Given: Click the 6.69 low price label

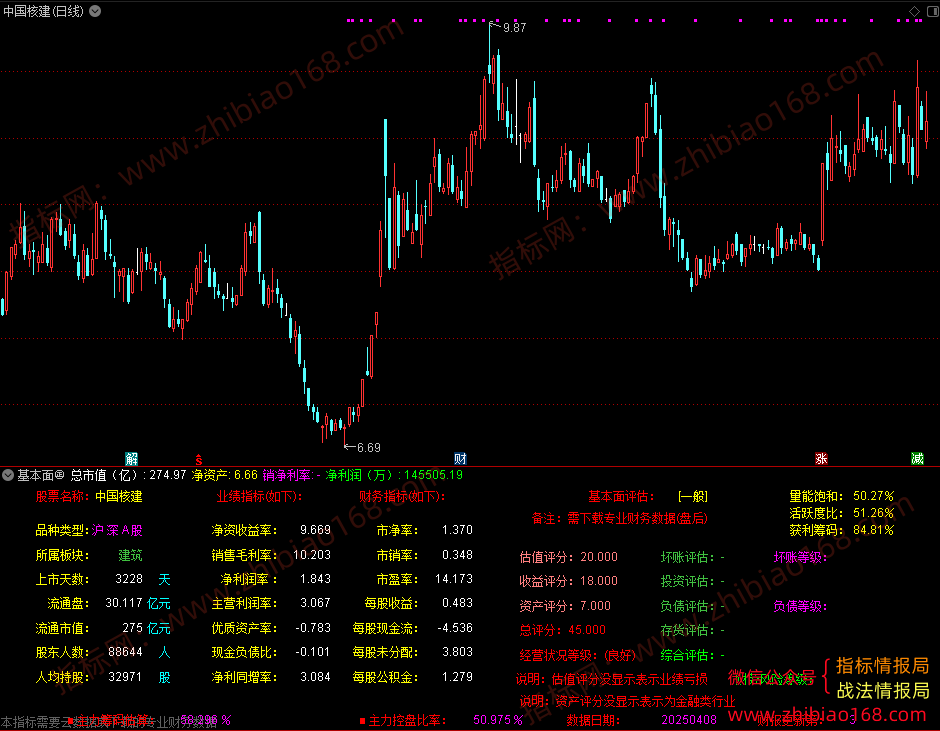Looking at the screenshot, I should (369, 447).
